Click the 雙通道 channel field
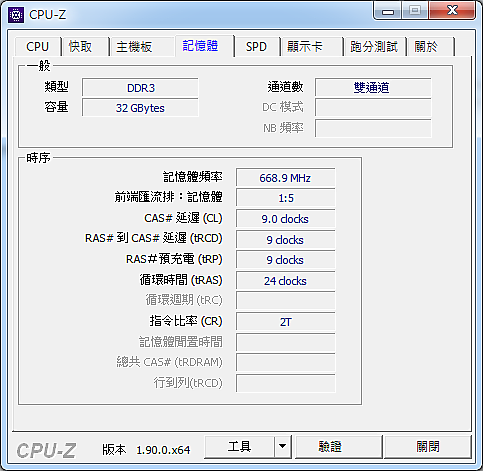 click(x=373, y=88)
